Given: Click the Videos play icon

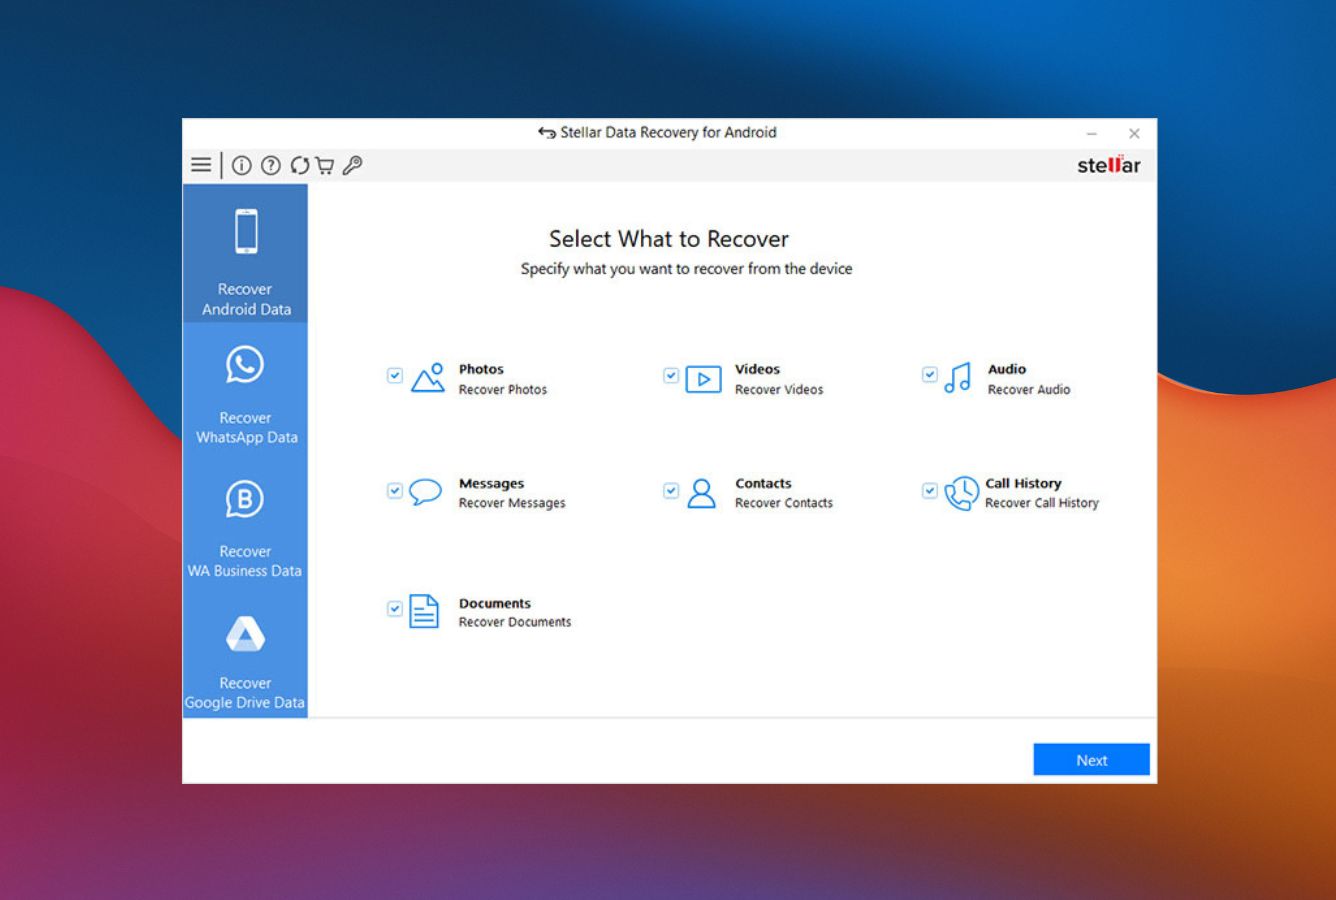Looking at the screenshot, I should point(703,379).
